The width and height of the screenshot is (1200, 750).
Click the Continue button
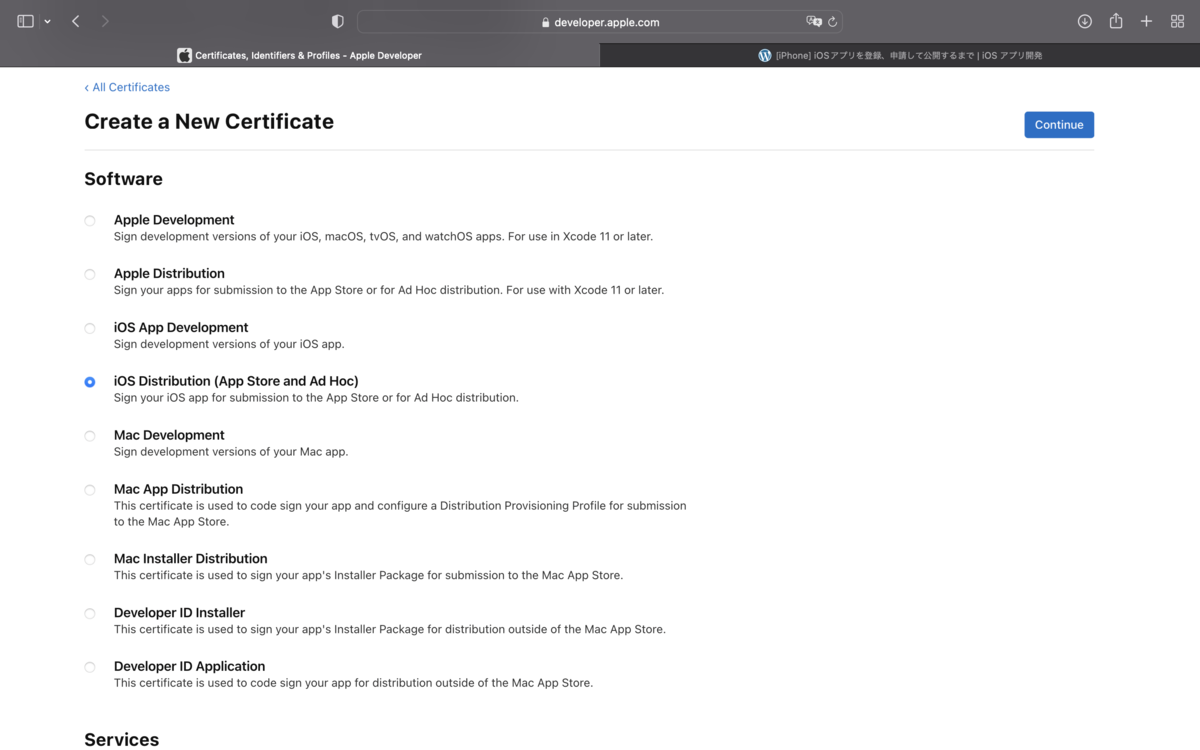(x=1059, y=125)
